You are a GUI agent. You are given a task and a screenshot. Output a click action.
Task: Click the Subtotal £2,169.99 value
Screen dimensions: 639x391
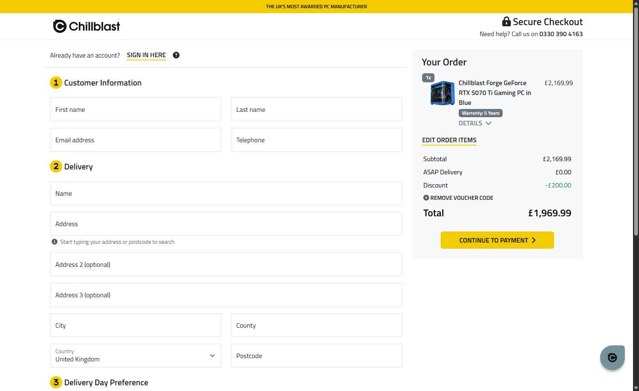[557, 159]
